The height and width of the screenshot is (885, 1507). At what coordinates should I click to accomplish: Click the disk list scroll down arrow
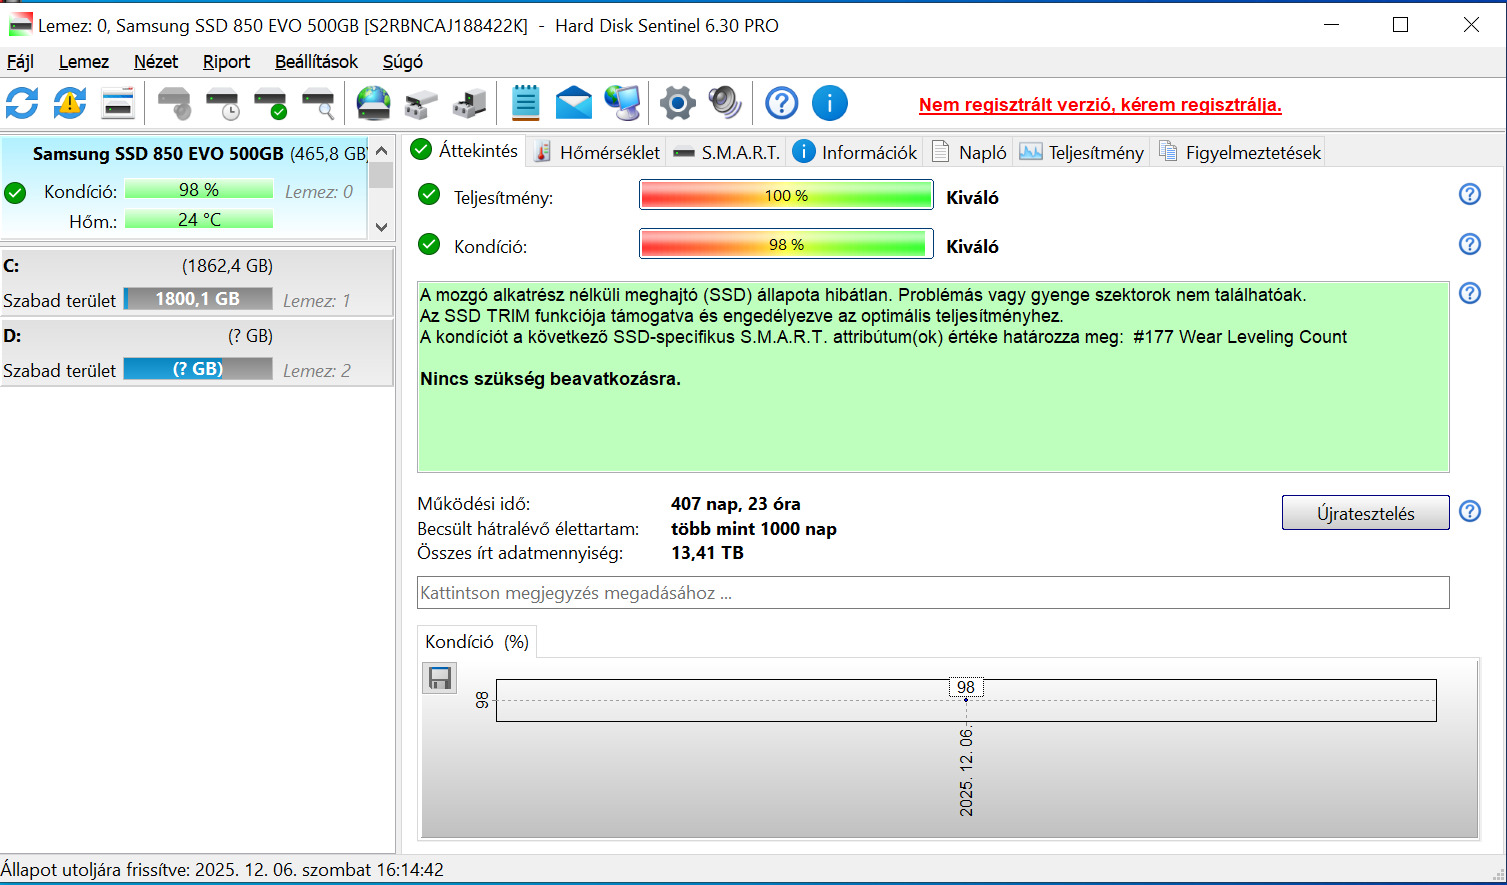pos(381,227)
